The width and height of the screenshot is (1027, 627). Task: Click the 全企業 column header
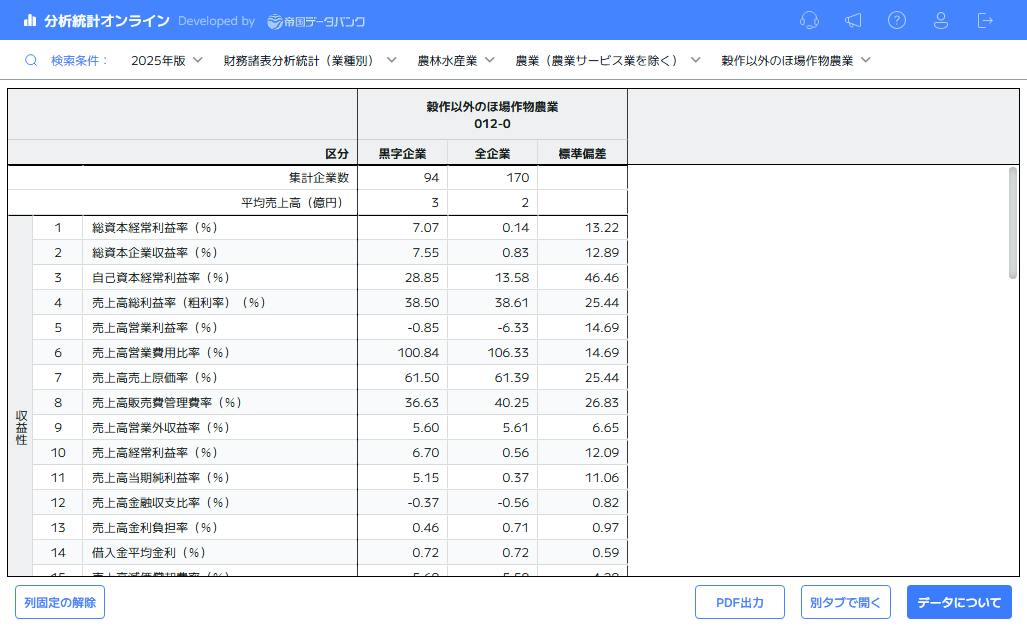492,153
